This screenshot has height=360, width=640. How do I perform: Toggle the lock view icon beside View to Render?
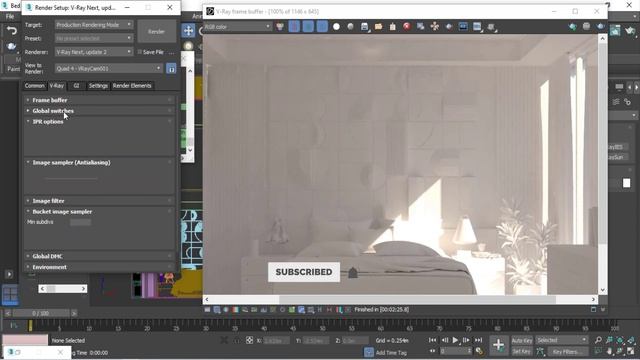pyautogui.click(x=171, y=69)
